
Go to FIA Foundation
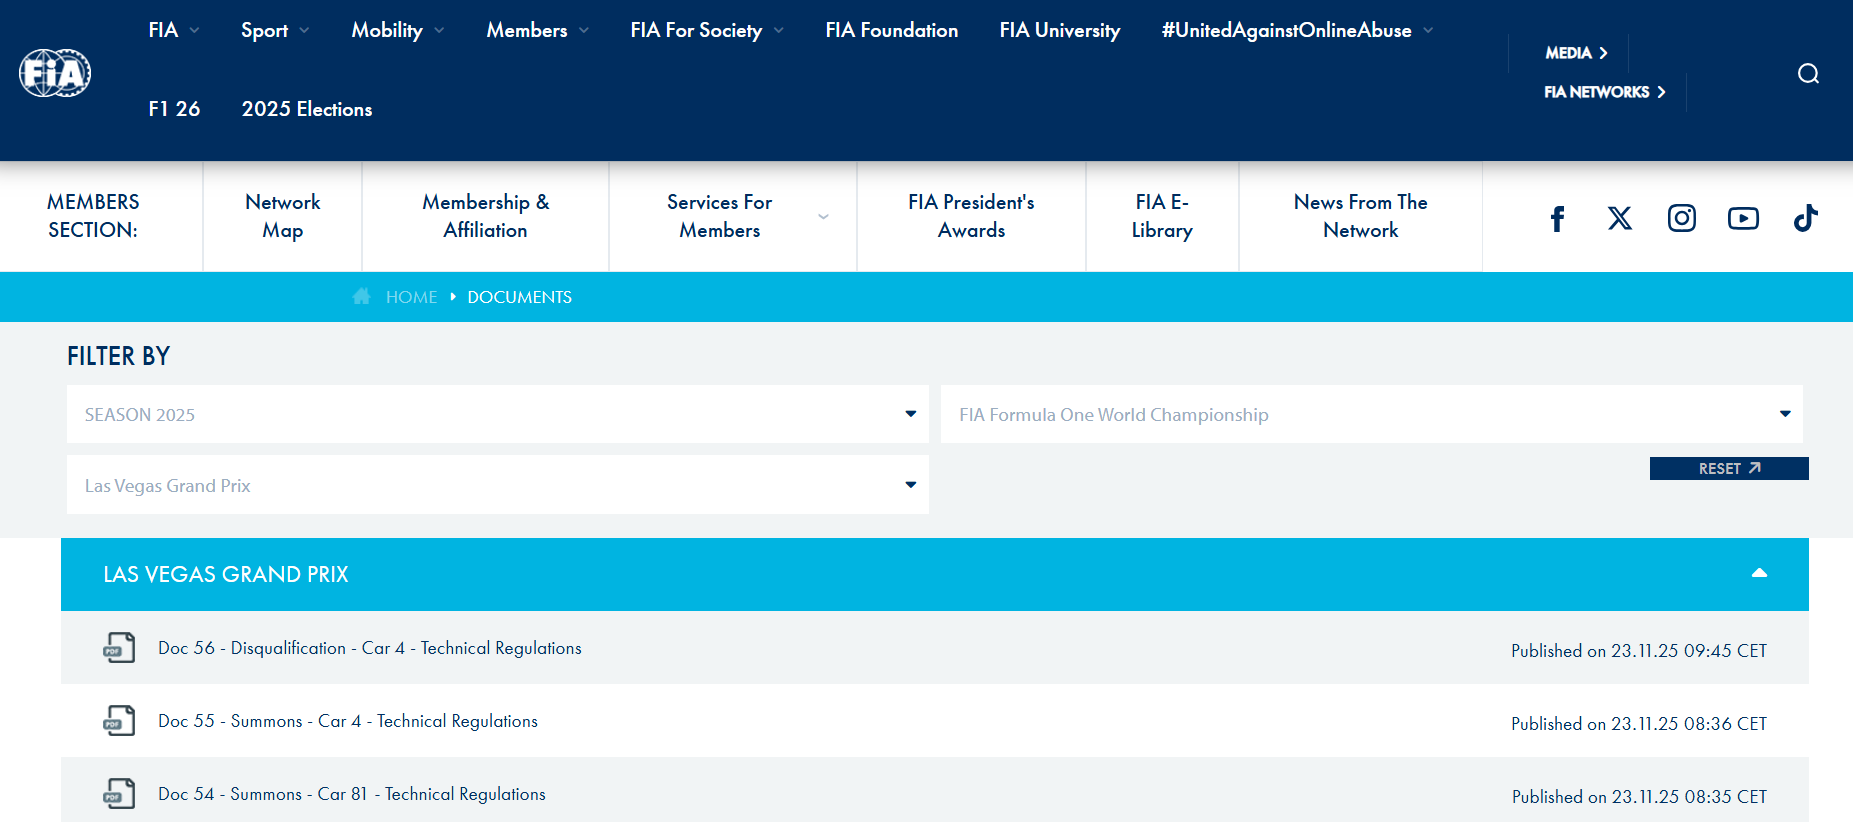pyautogui.click(x=892, y=30)
